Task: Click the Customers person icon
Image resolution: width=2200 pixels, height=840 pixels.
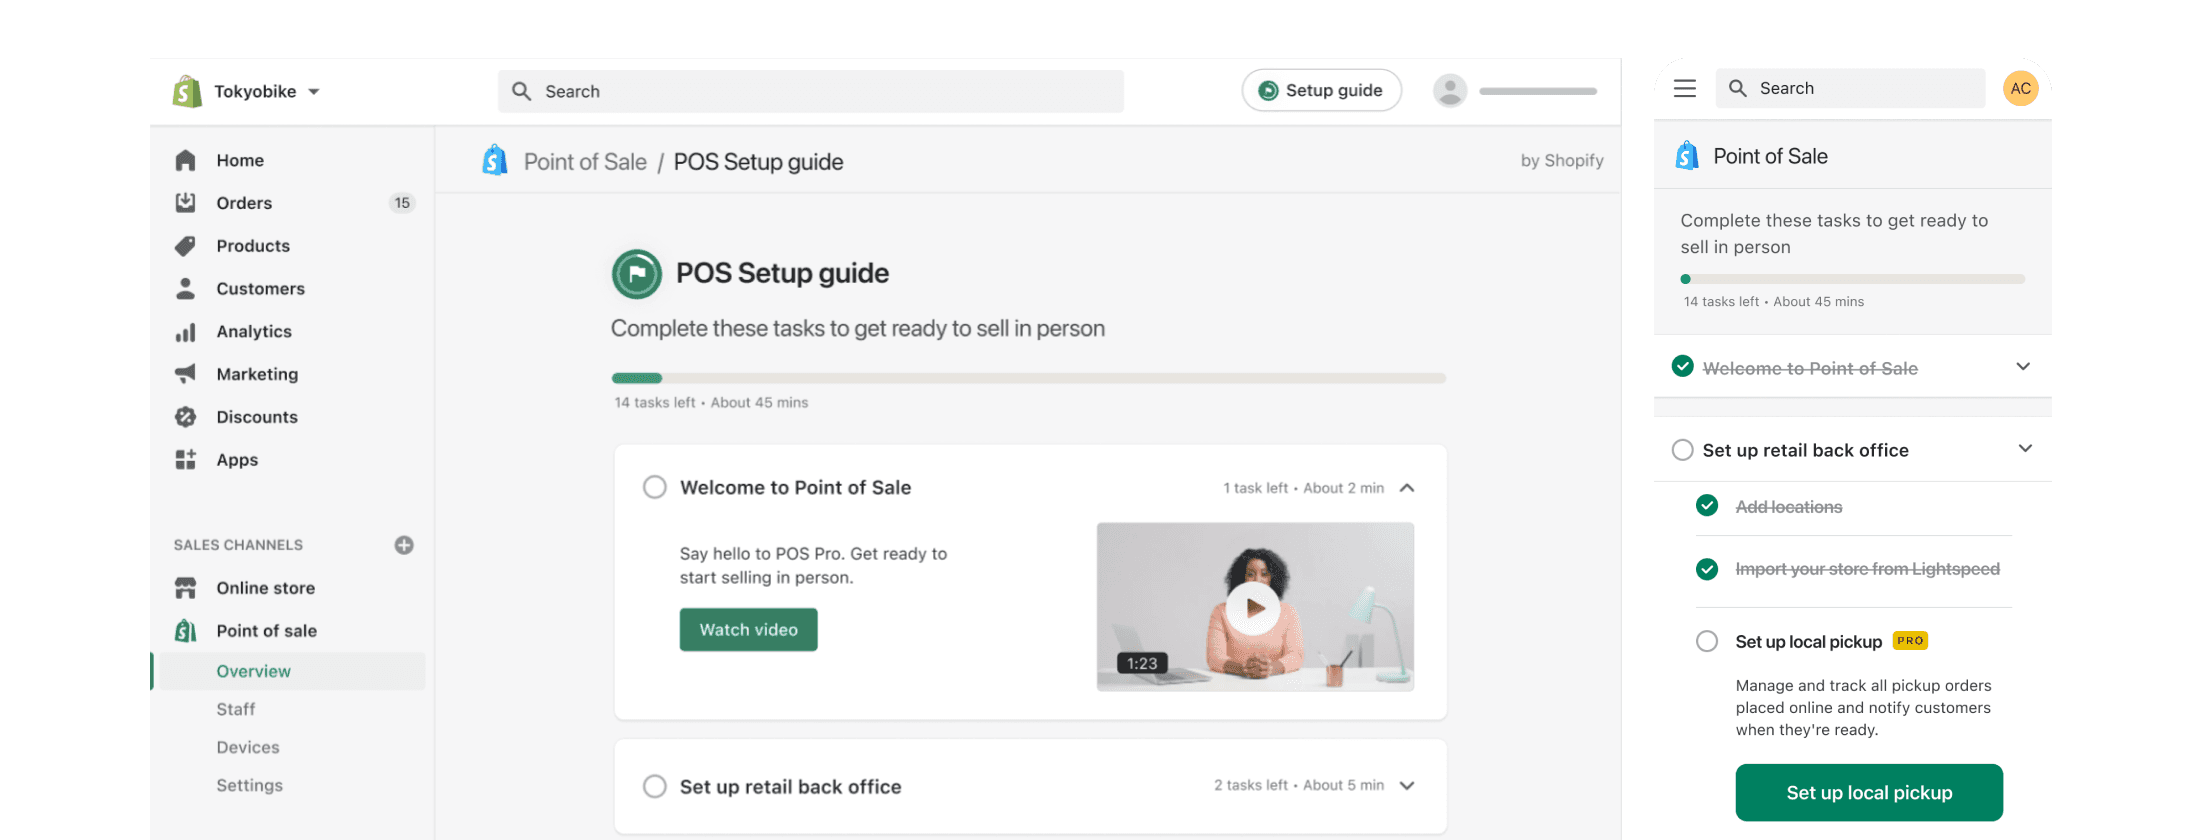Action: coord(185,289)
